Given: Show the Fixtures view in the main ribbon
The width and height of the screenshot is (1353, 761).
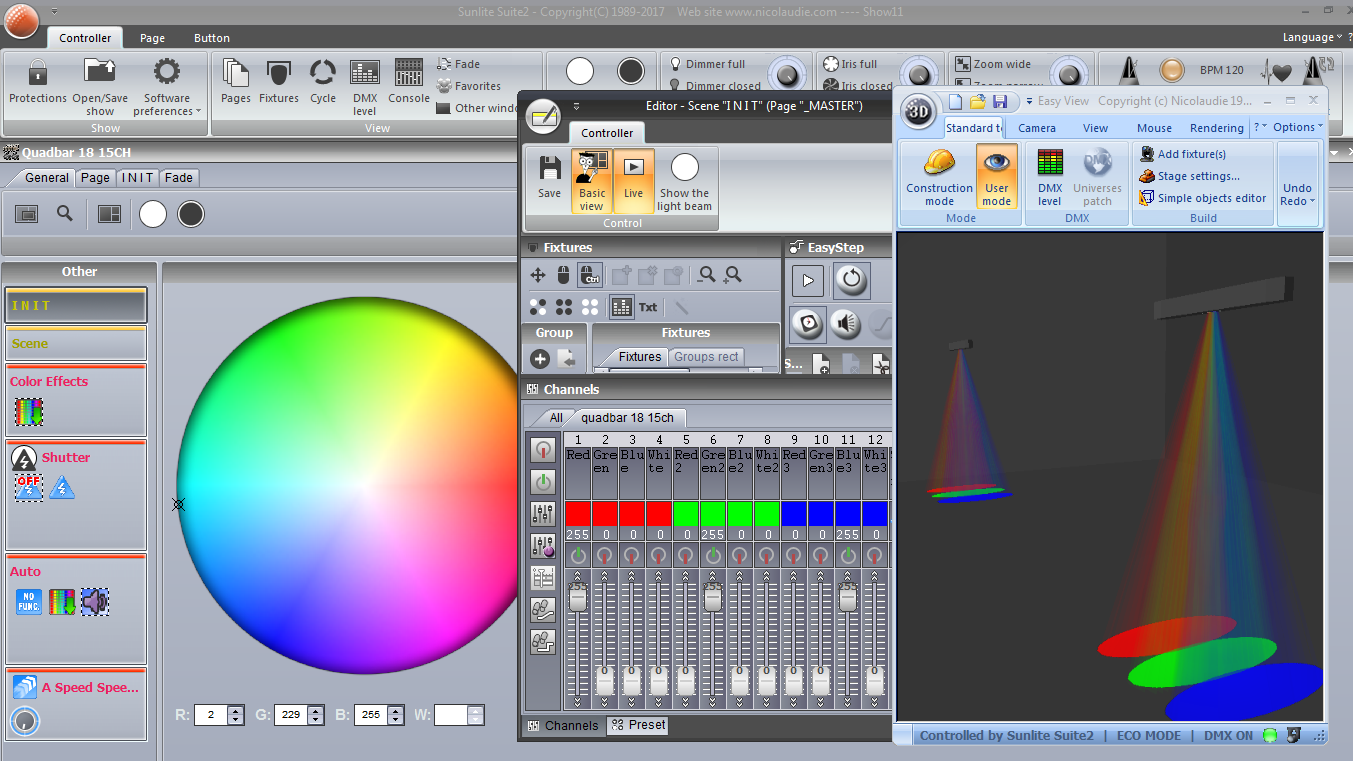Looking at the screenshot, I should (279, 80).
